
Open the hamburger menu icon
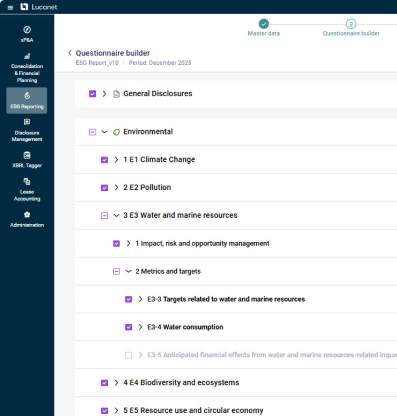pyautogui.click(x=10, y=7)
